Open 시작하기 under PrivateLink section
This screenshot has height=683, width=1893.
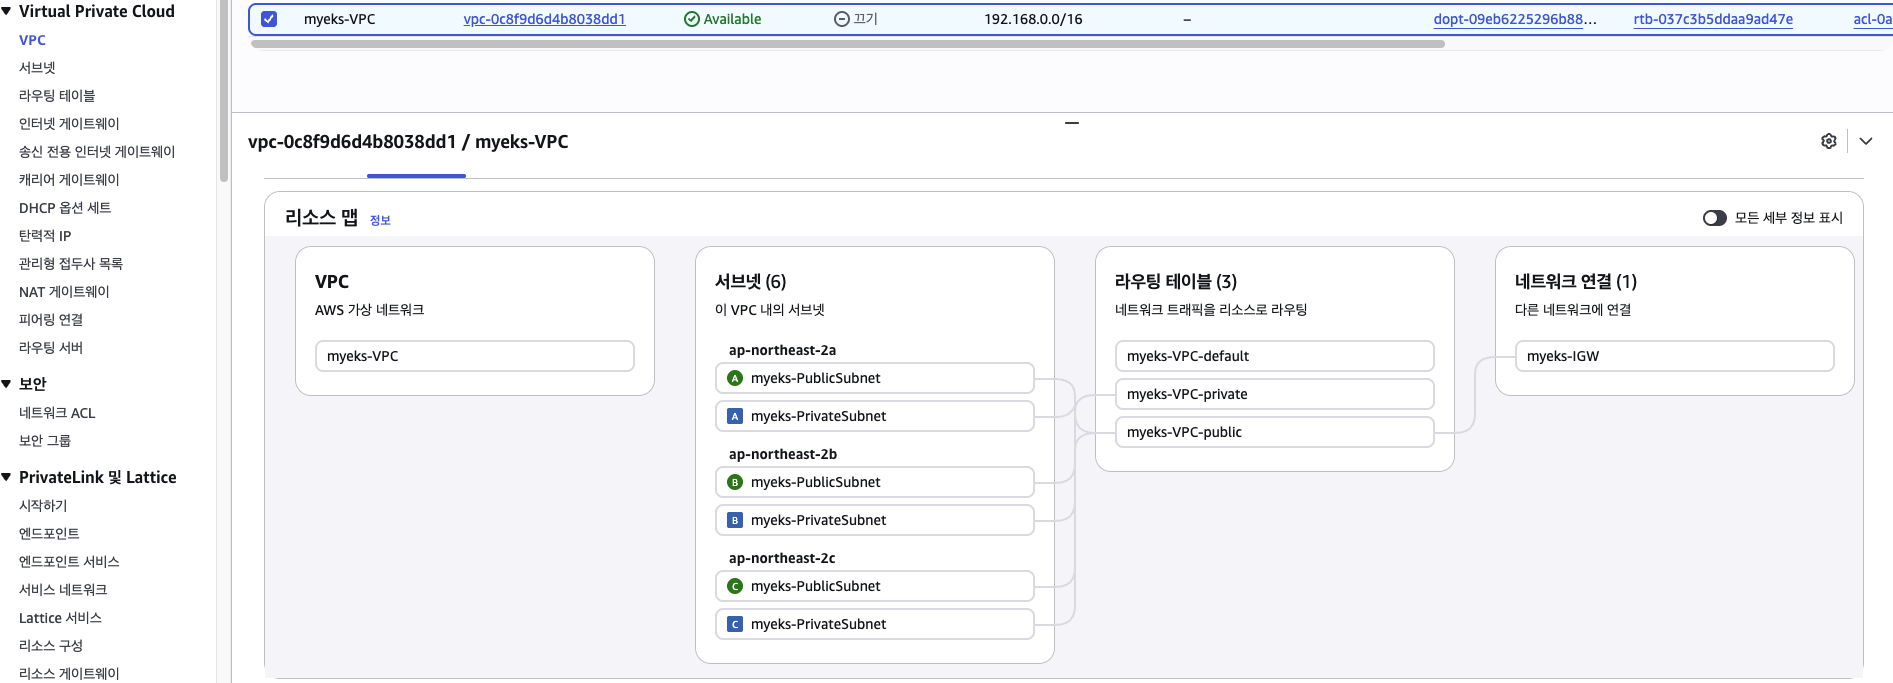(43, 506)
